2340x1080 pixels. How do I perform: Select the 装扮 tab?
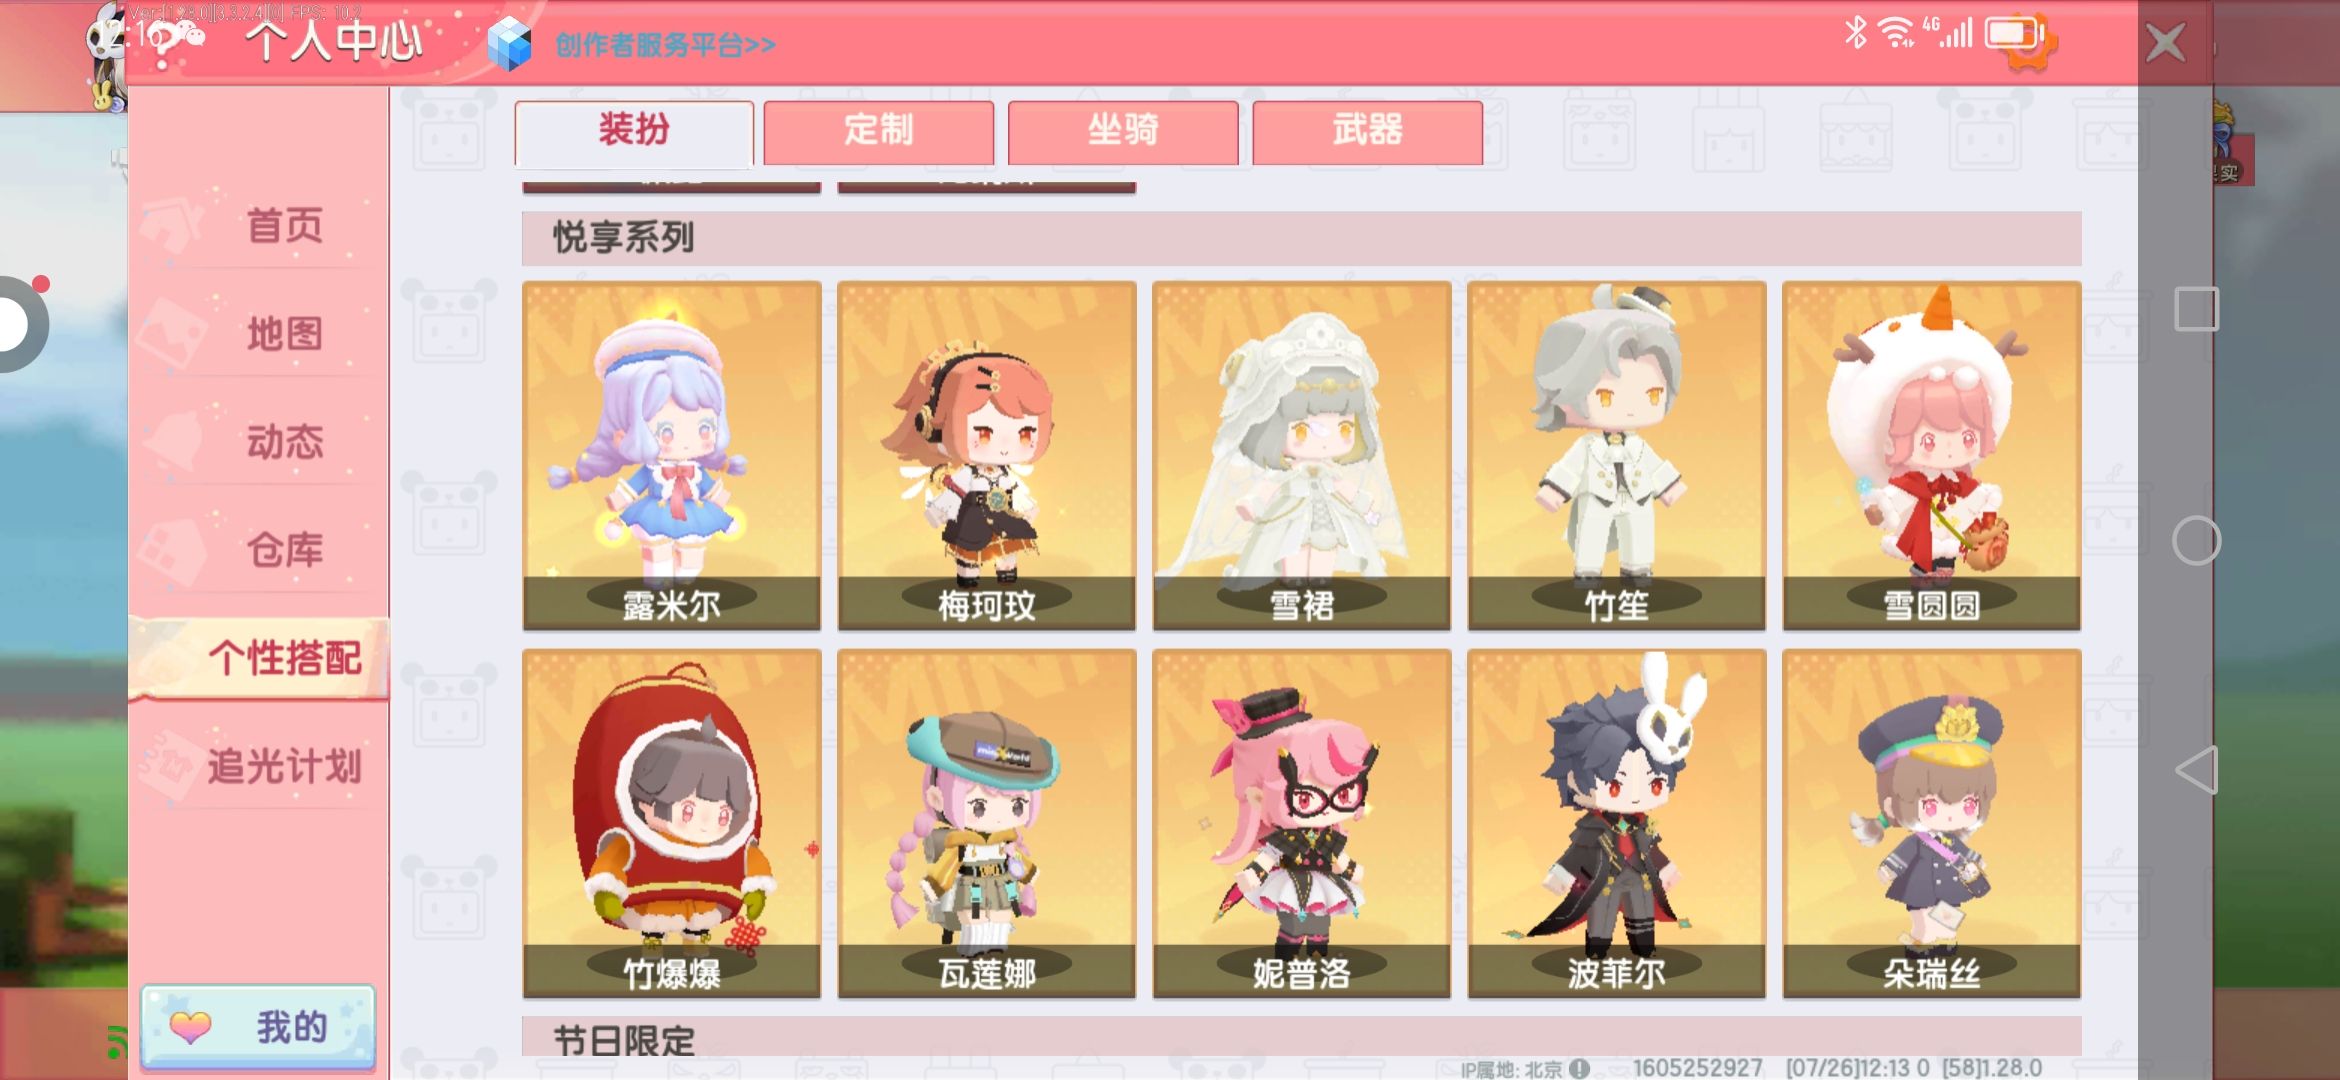pyautogui.click(x=634, y=131)
